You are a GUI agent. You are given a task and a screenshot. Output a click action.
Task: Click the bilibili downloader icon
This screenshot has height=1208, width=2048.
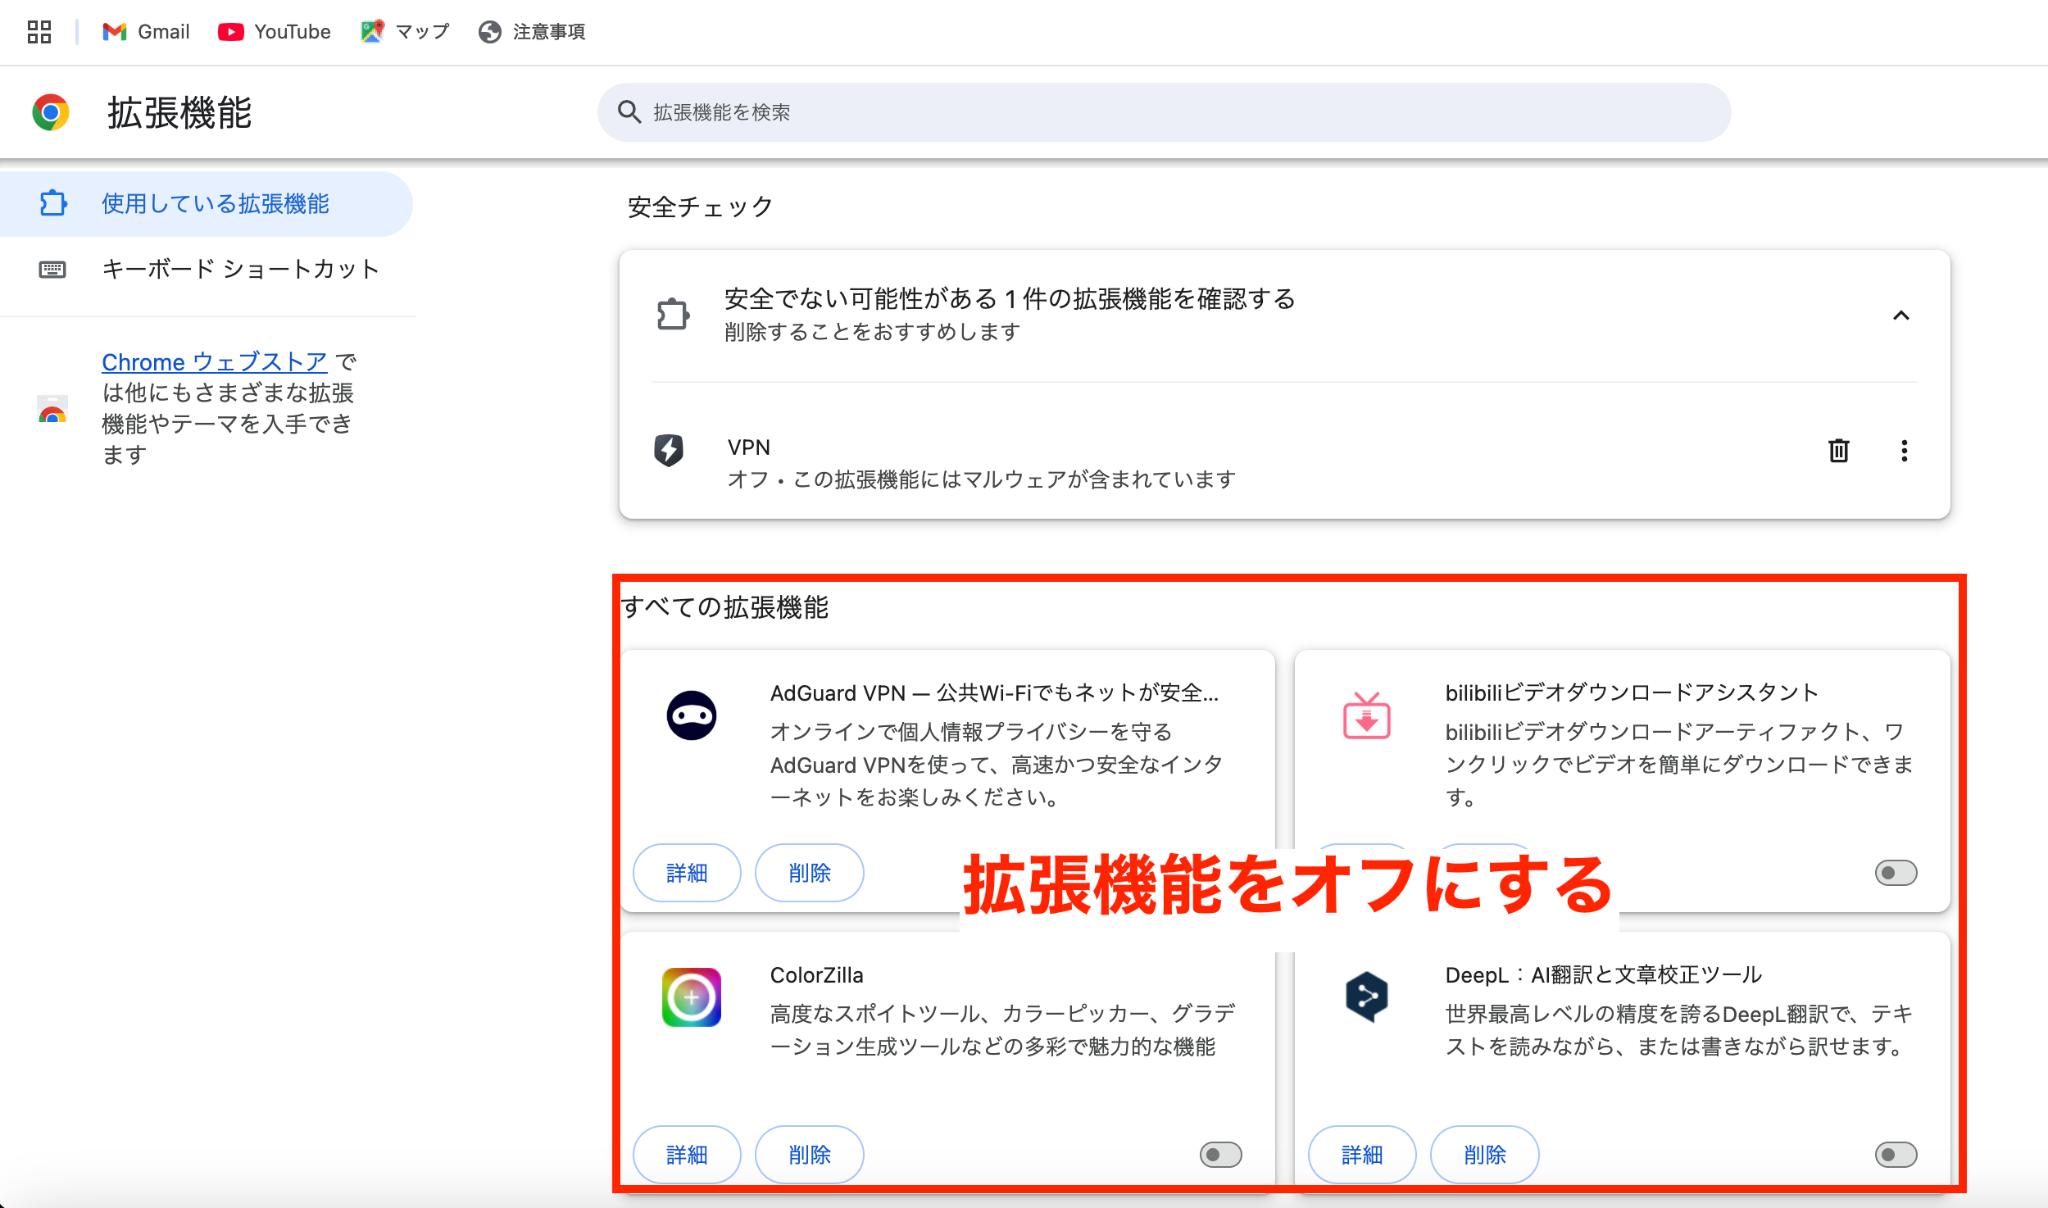(x=1366, y=716)
